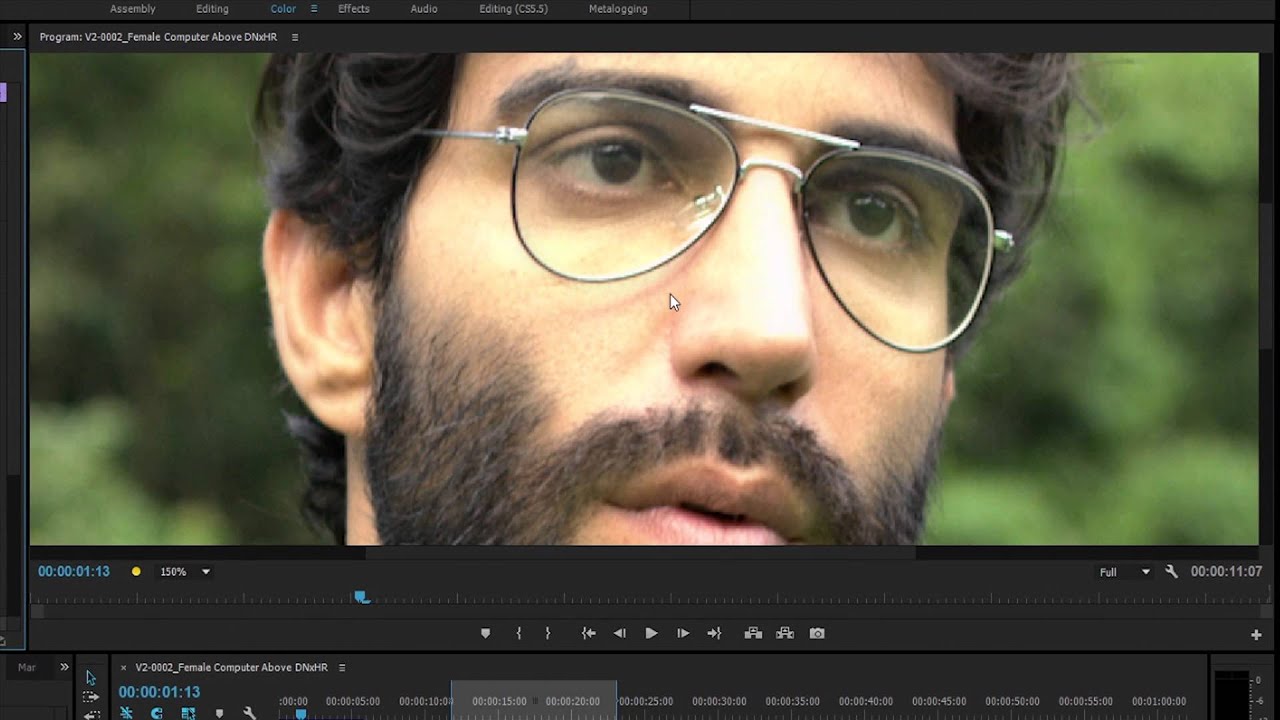This screenshot has width=1280, height=720.
Task: Click the timeline playhead on the ruler
Action: pos(300,713)
